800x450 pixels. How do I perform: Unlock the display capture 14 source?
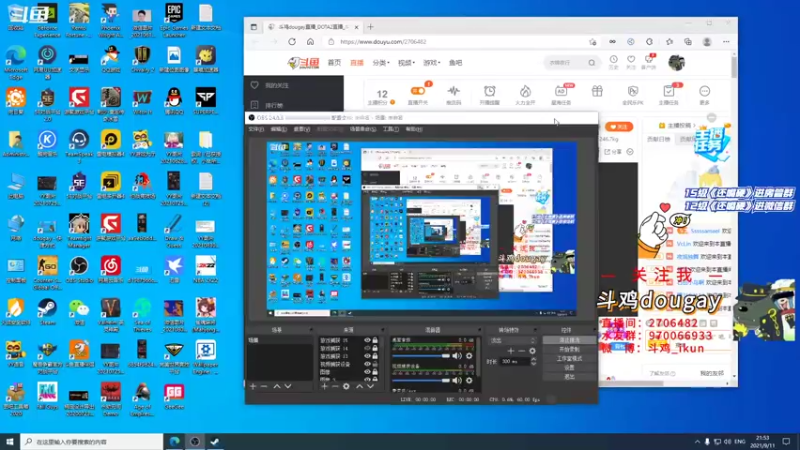pyautogui.click(x=375, y=348)
